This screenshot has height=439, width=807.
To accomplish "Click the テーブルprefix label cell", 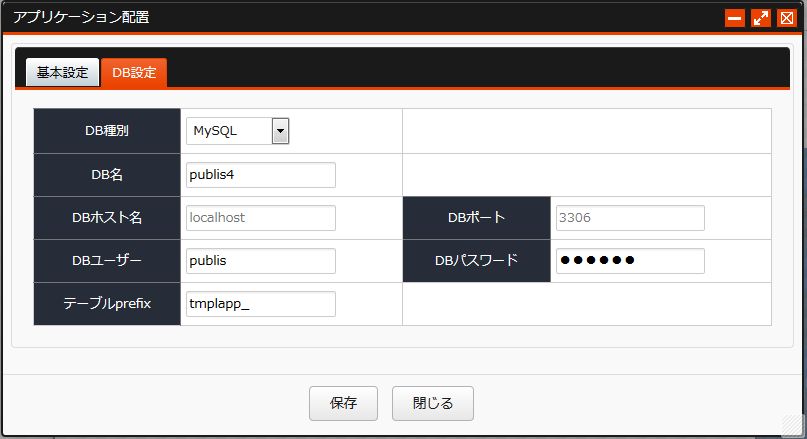I will [107, 304].
